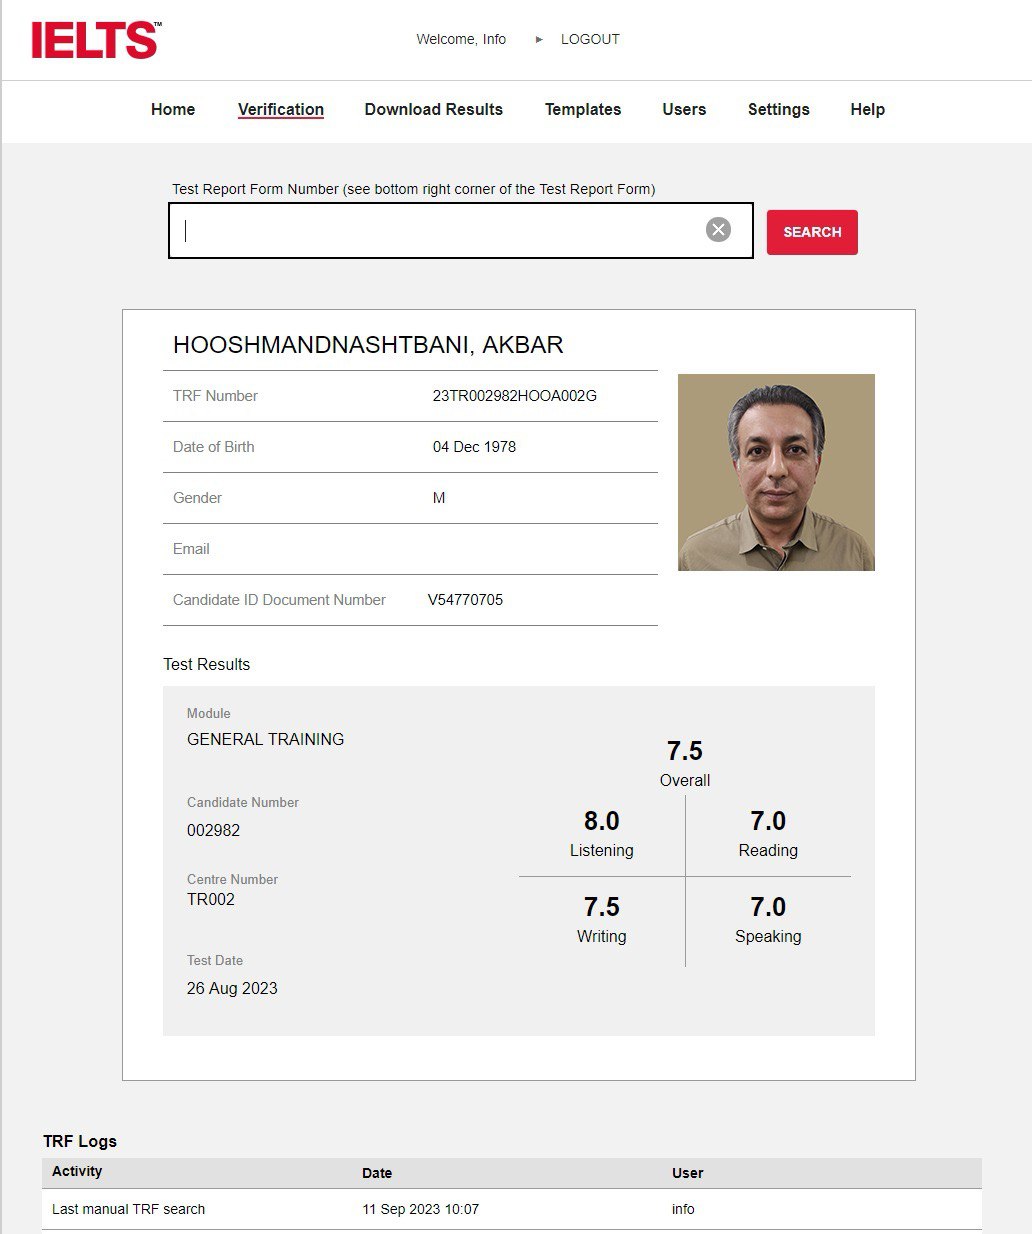
Task: Click the Speaking score 7.0
Action: click(768, 907)
